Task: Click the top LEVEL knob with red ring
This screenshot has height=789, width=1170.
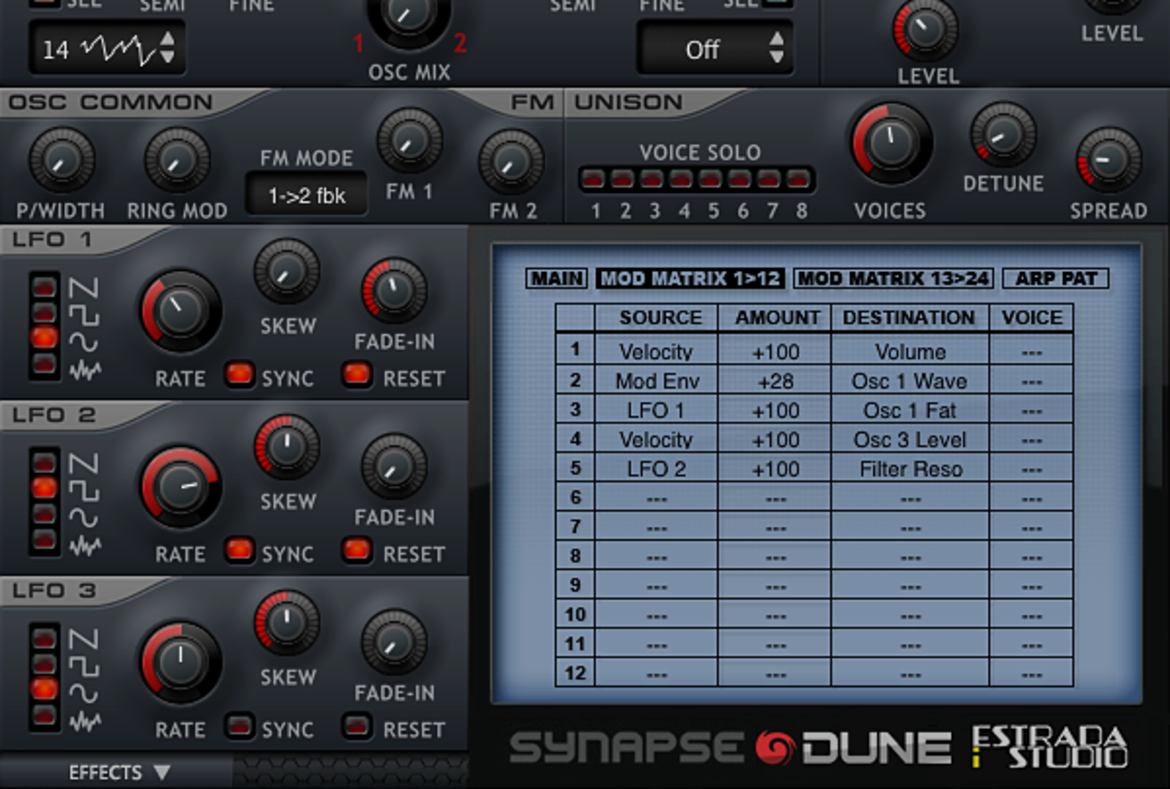Action: pos(925,30)
